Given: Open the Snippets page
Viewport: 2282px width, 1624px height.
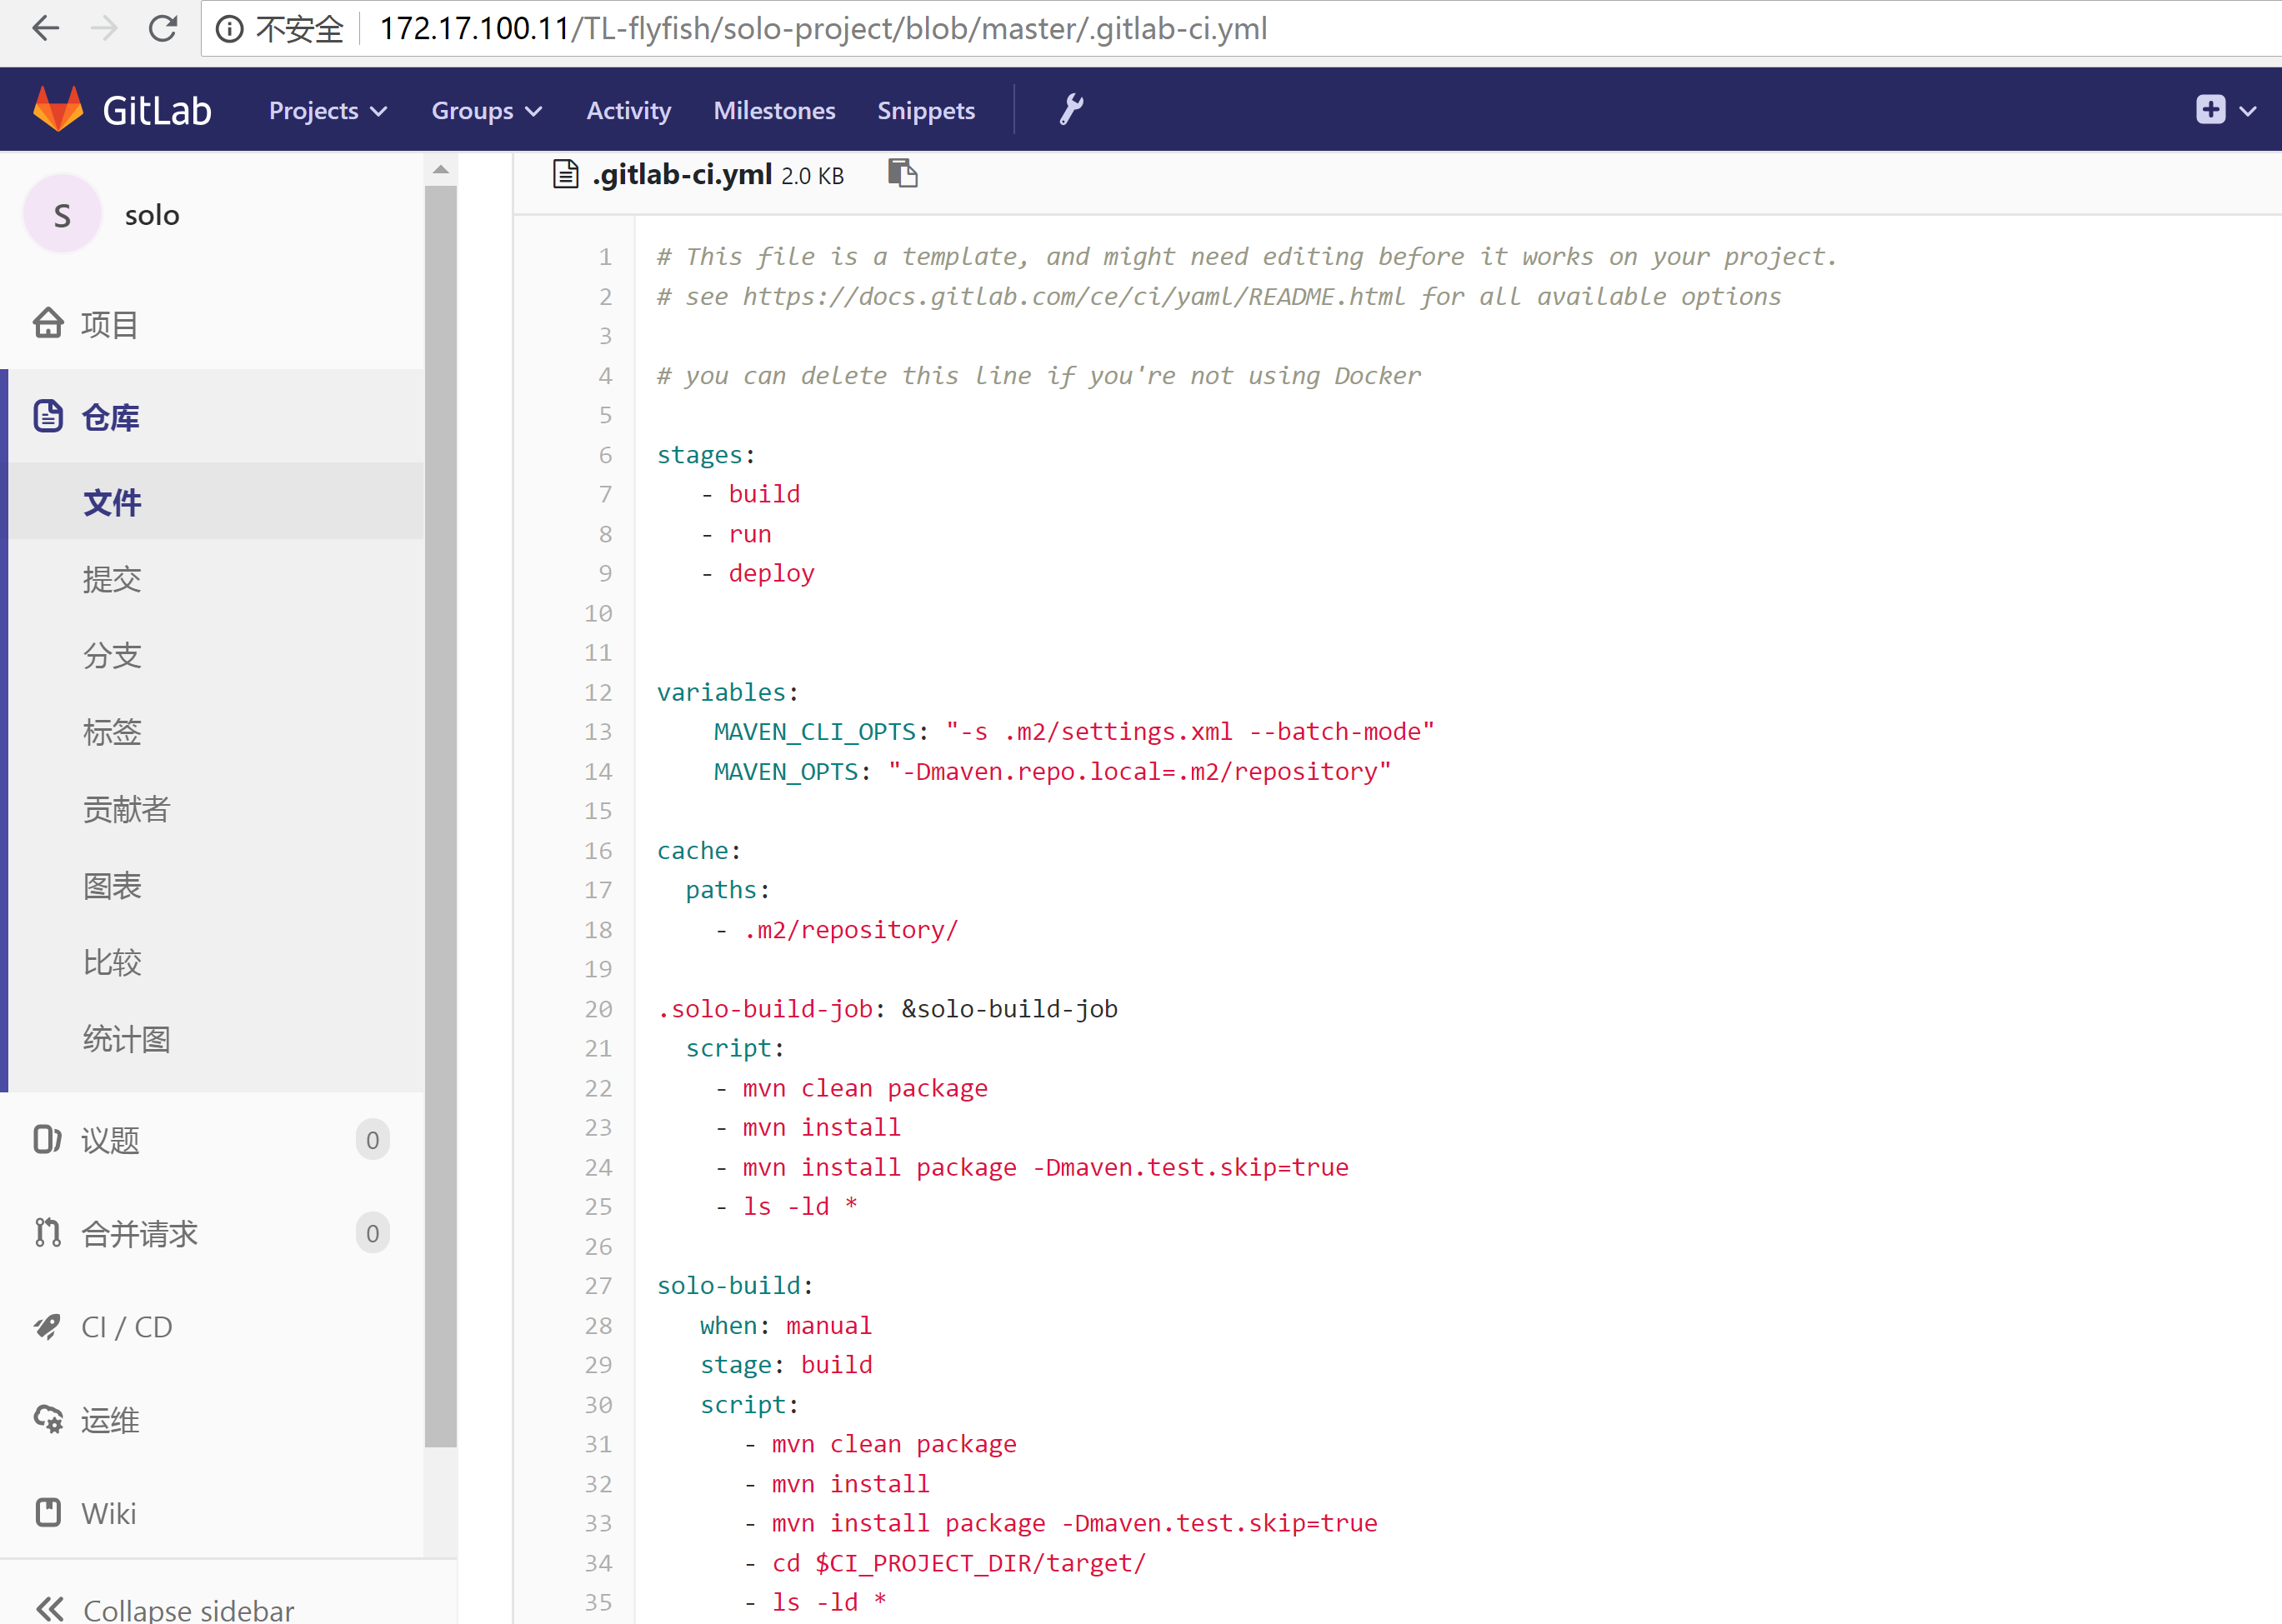Looking at the screenshot, I should click(926, 110).
